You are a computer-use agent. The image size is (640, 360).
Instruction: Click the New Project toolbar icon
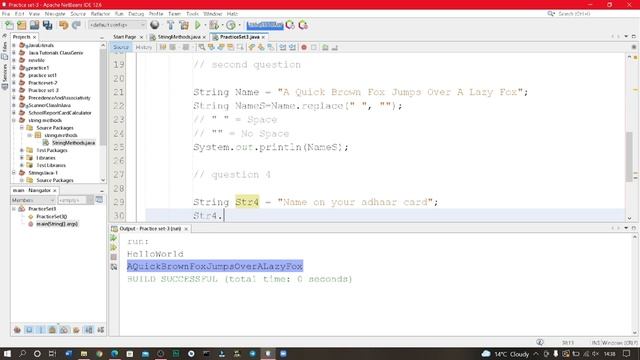point(21,25)
